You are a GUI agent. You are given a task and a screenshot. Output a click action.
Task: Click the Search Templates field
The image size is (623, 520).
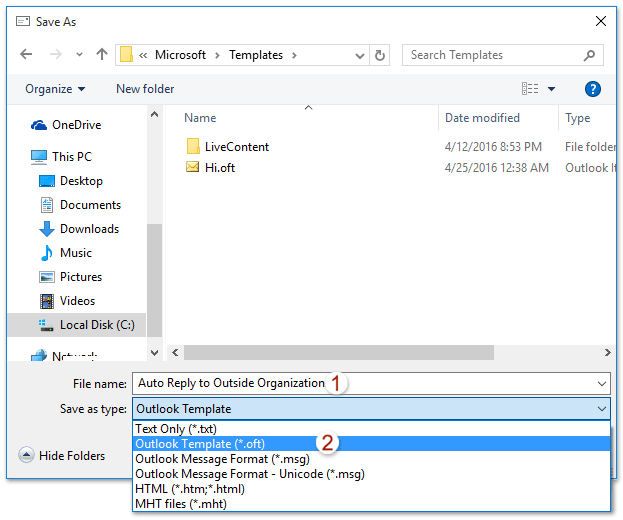click(500, 55)
